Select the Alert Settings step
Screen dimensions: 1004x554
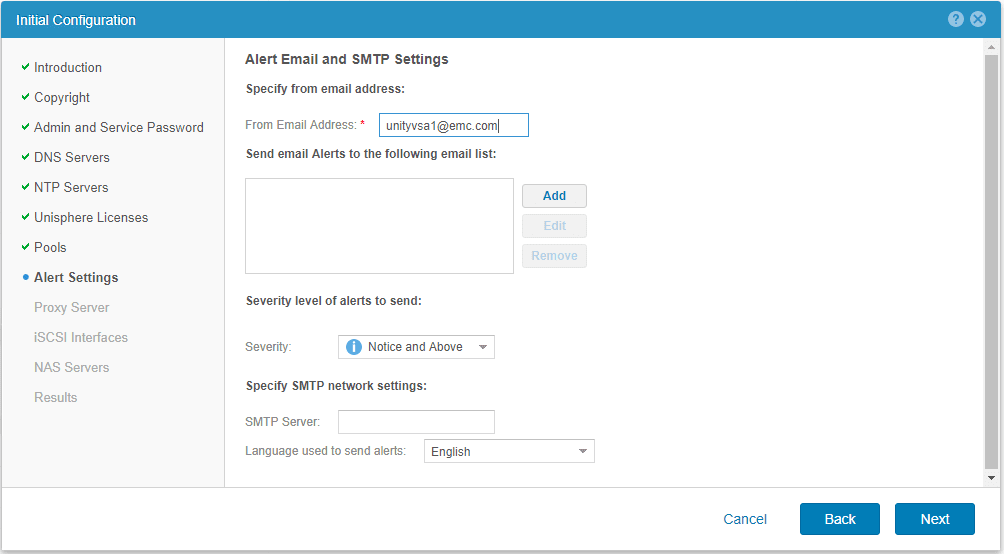click(x=76, y=277)
